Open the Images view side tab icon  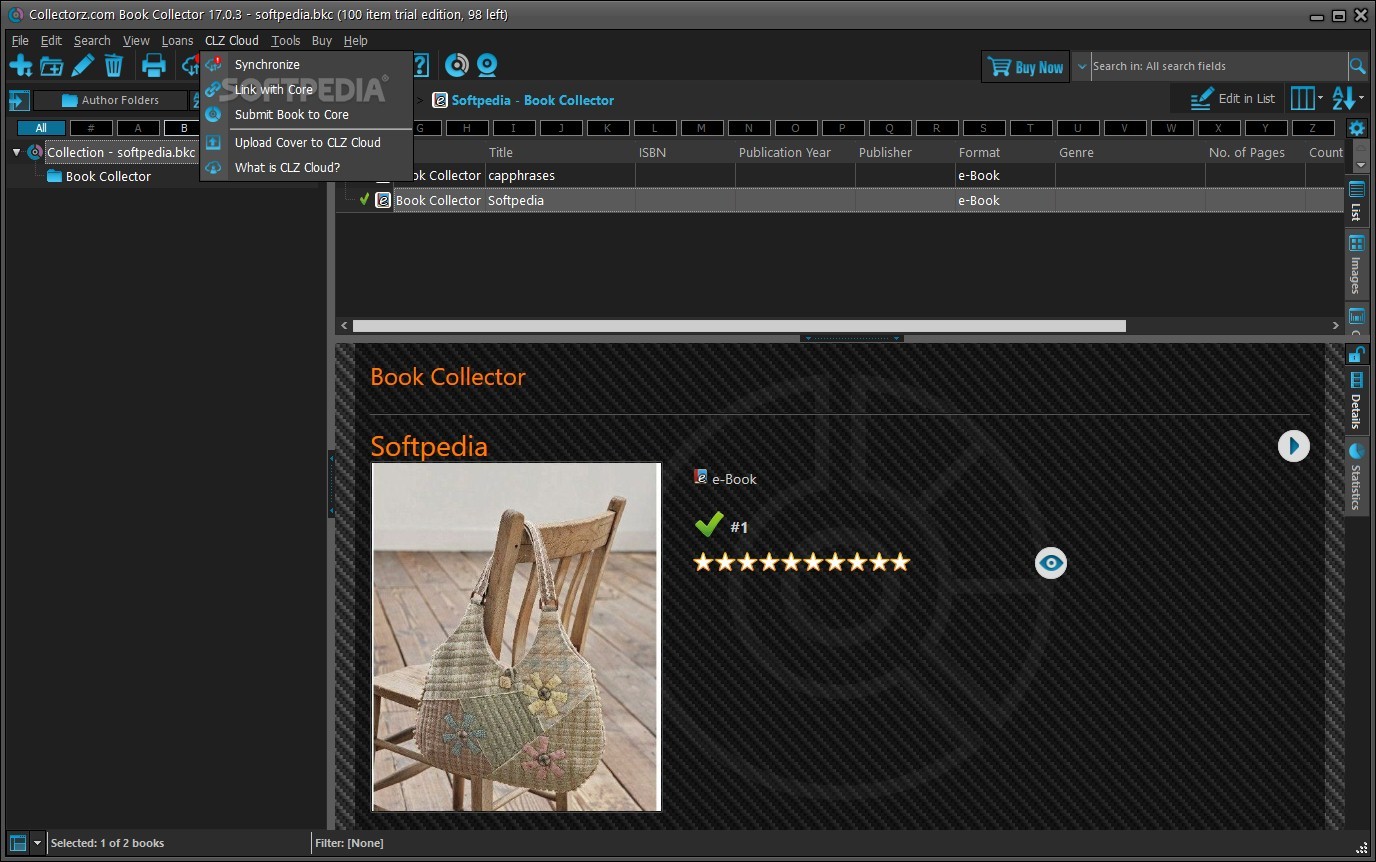1356,243
